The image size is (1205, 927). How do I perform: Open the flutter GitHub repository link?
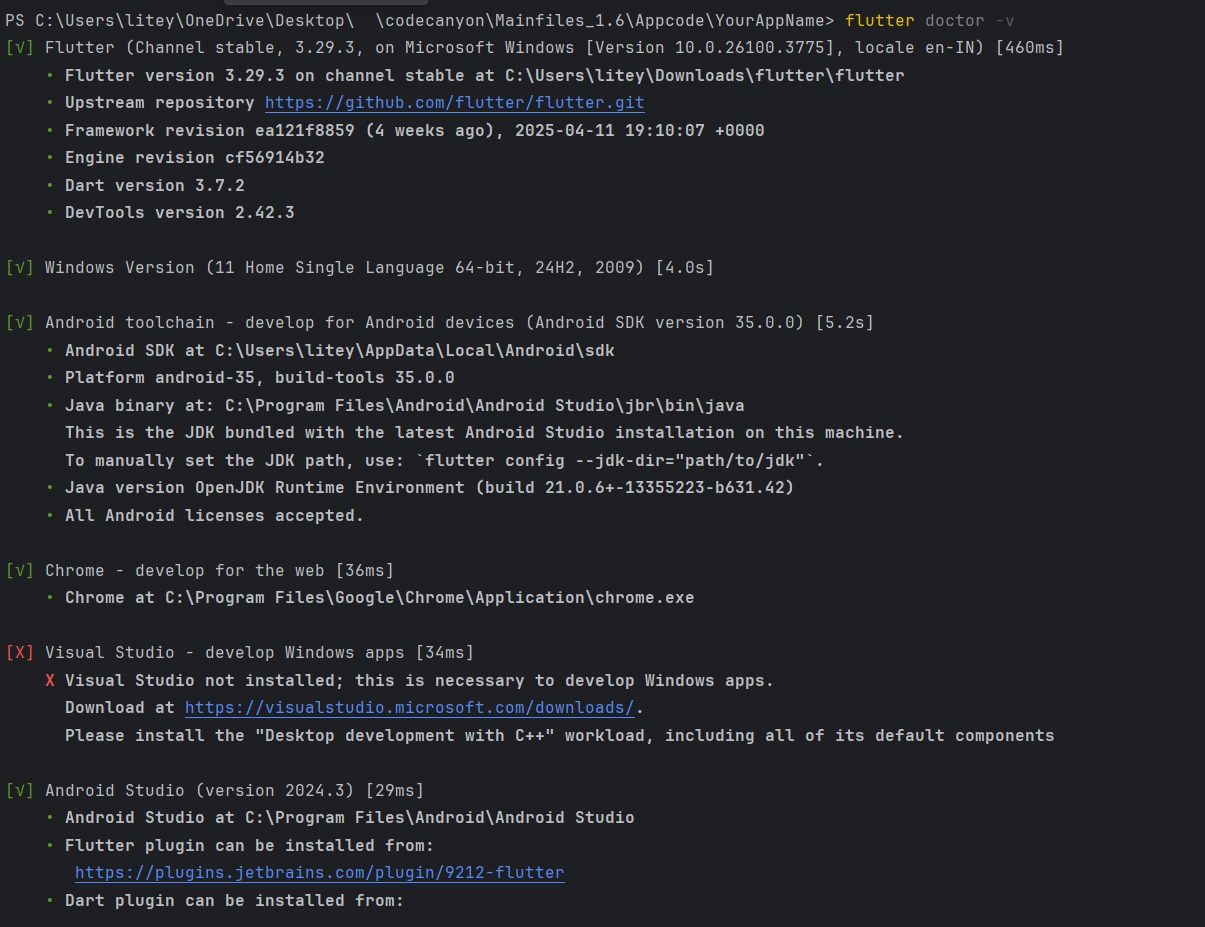[x=455, y=103]
